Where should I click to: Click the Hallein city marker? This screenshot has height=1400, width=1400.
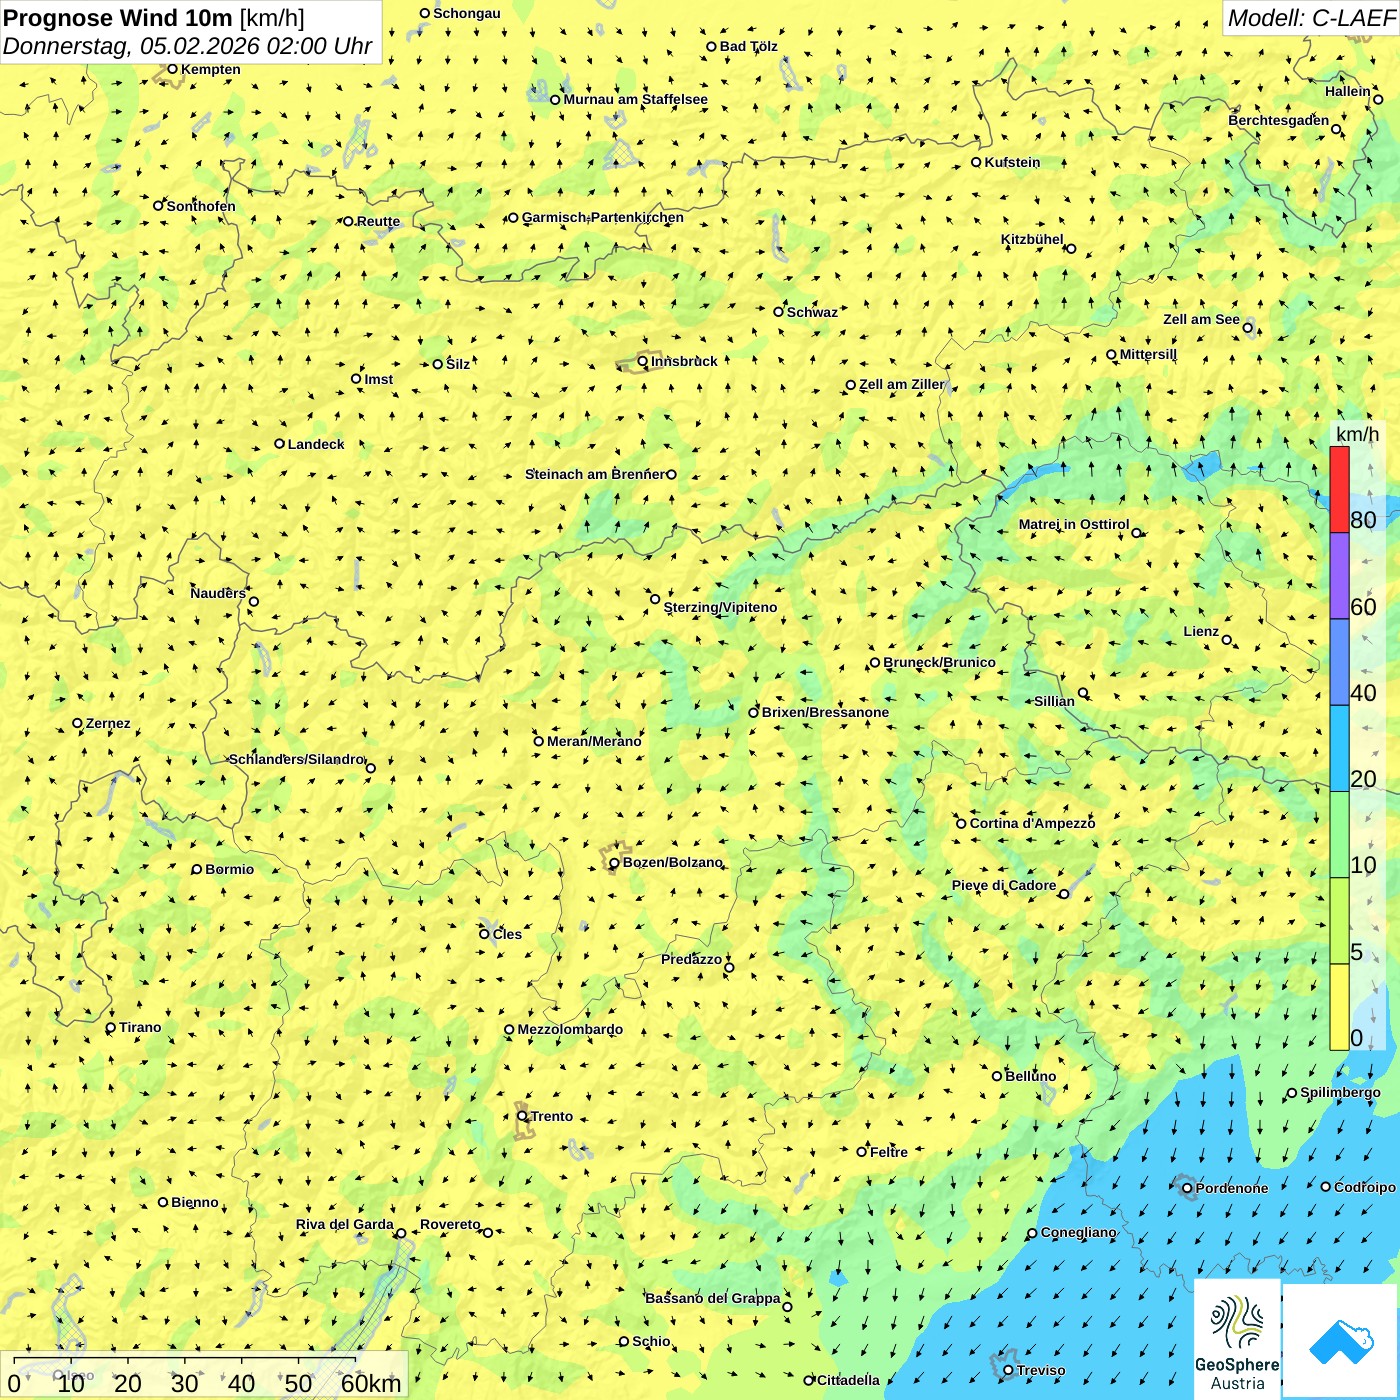[1378, 99]
